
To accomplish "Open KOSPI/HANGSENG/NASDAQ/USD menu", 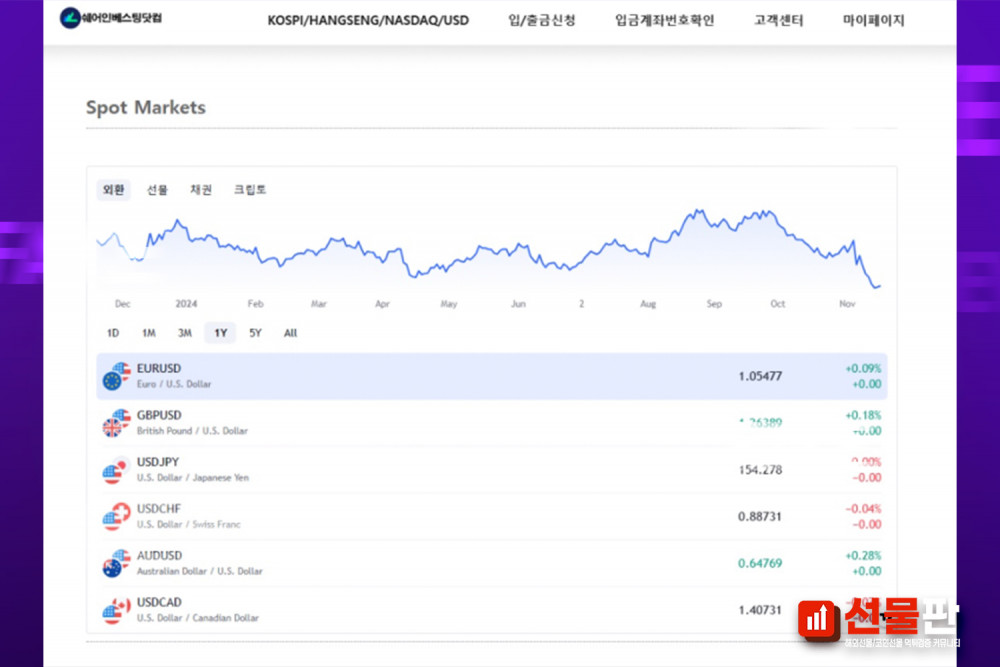I will click(368, 20).
